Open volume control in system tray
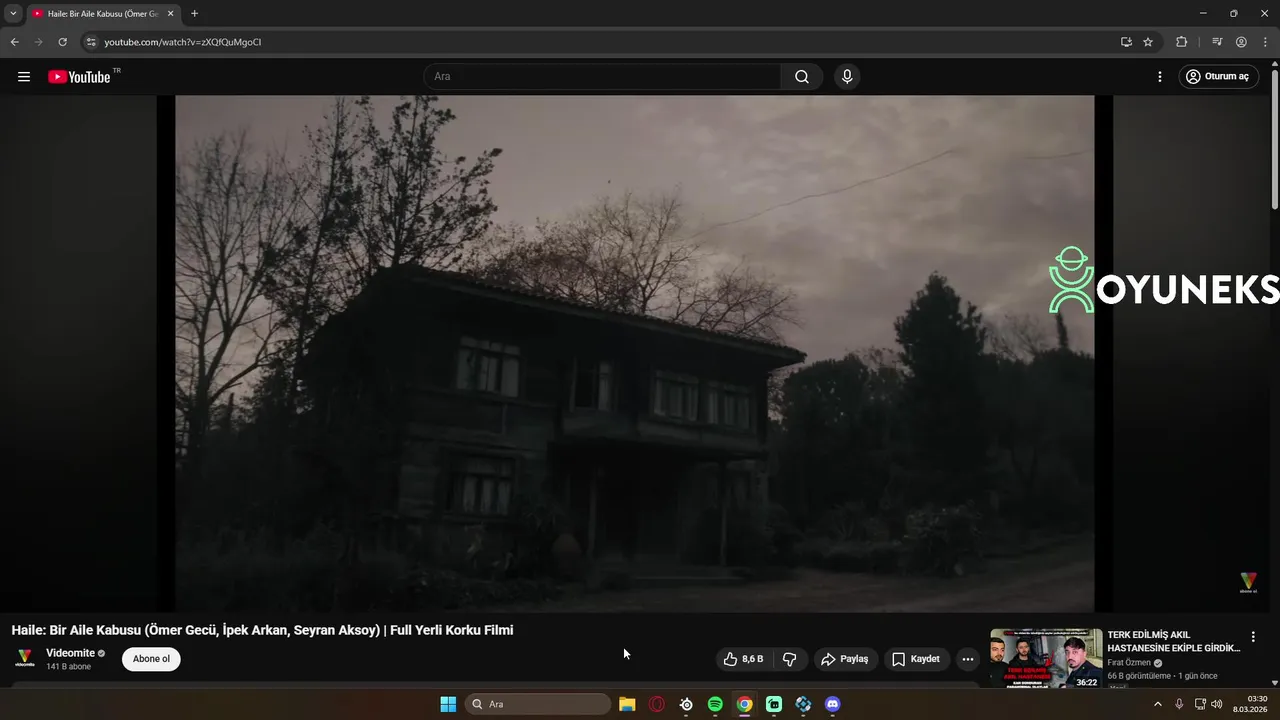 click(1217, 704)
